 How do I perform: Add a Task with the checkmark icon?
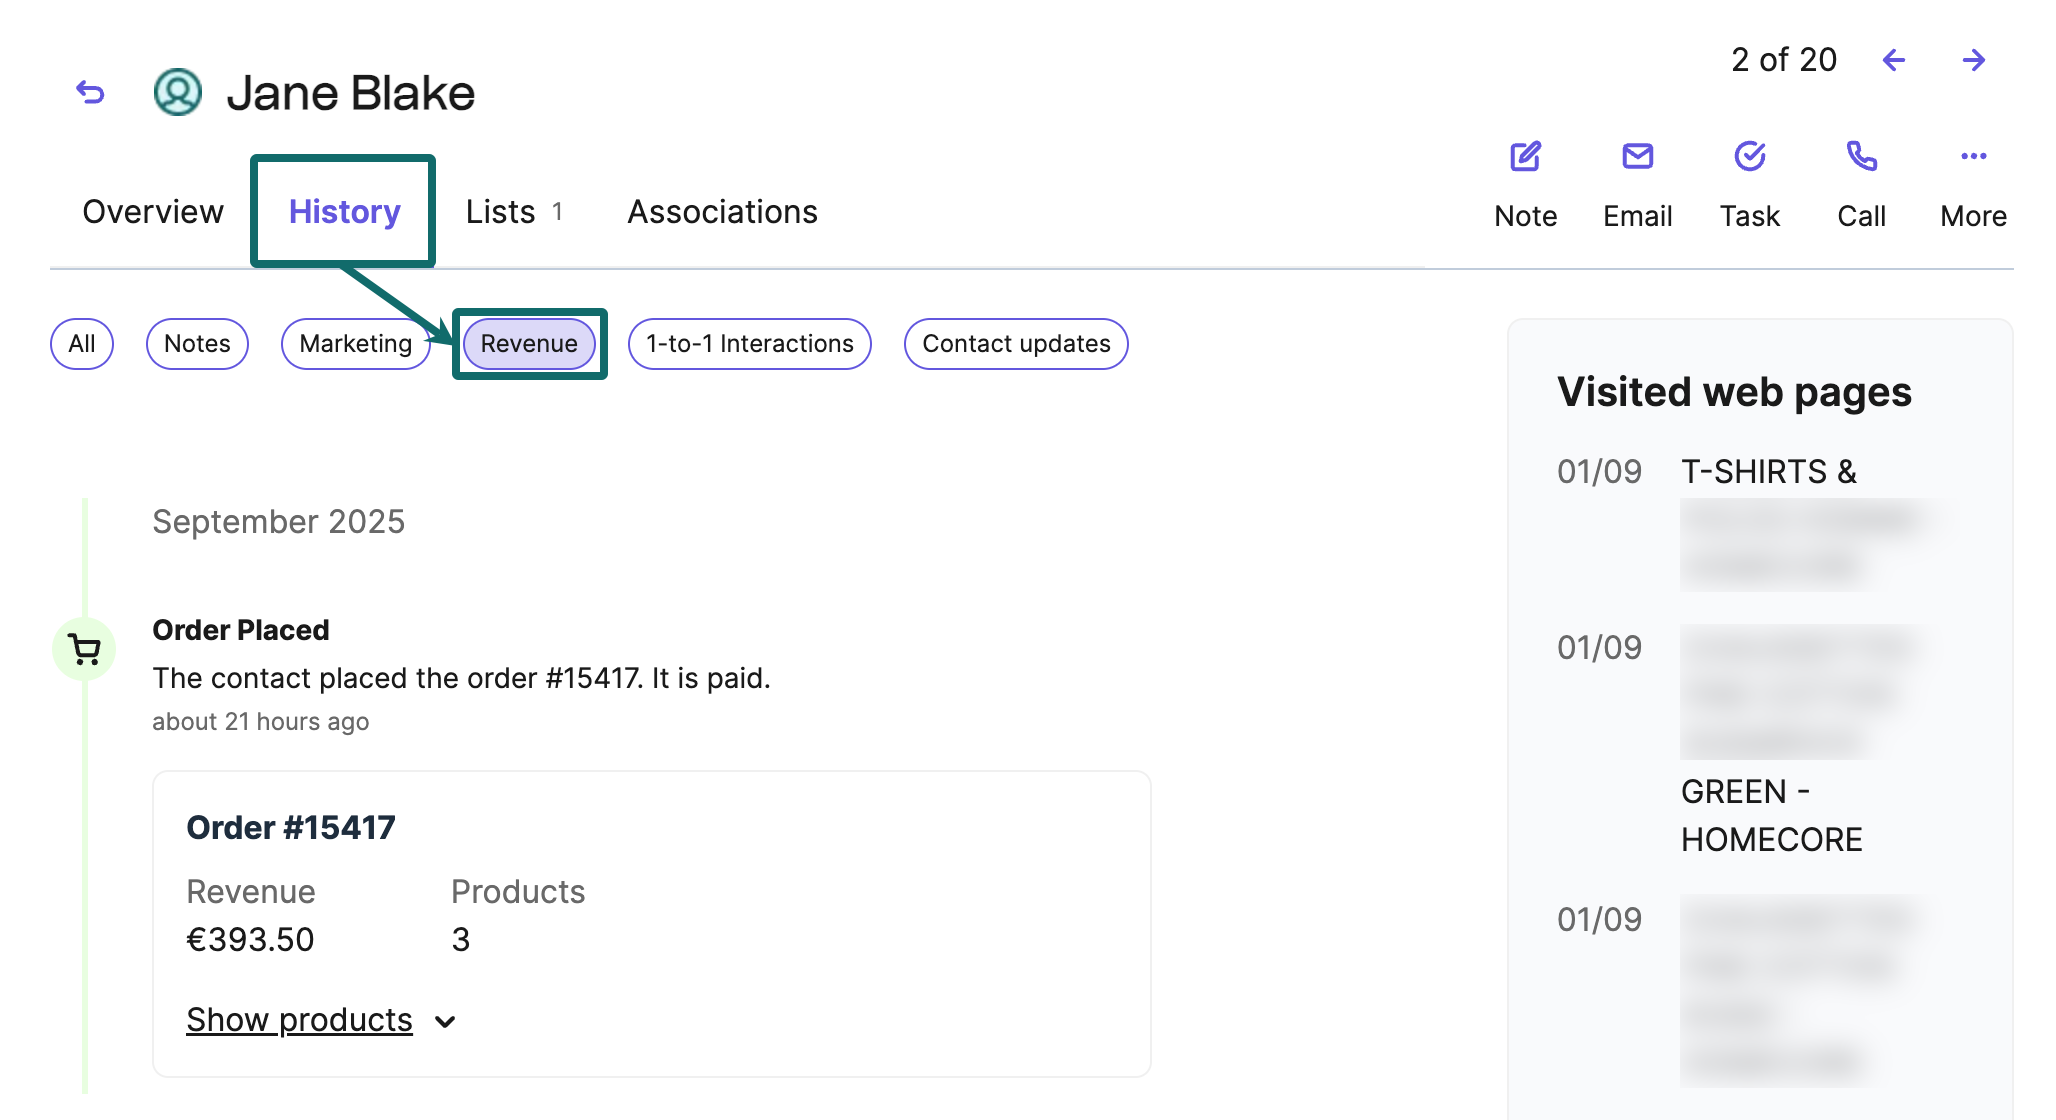tap(1749, 157)
